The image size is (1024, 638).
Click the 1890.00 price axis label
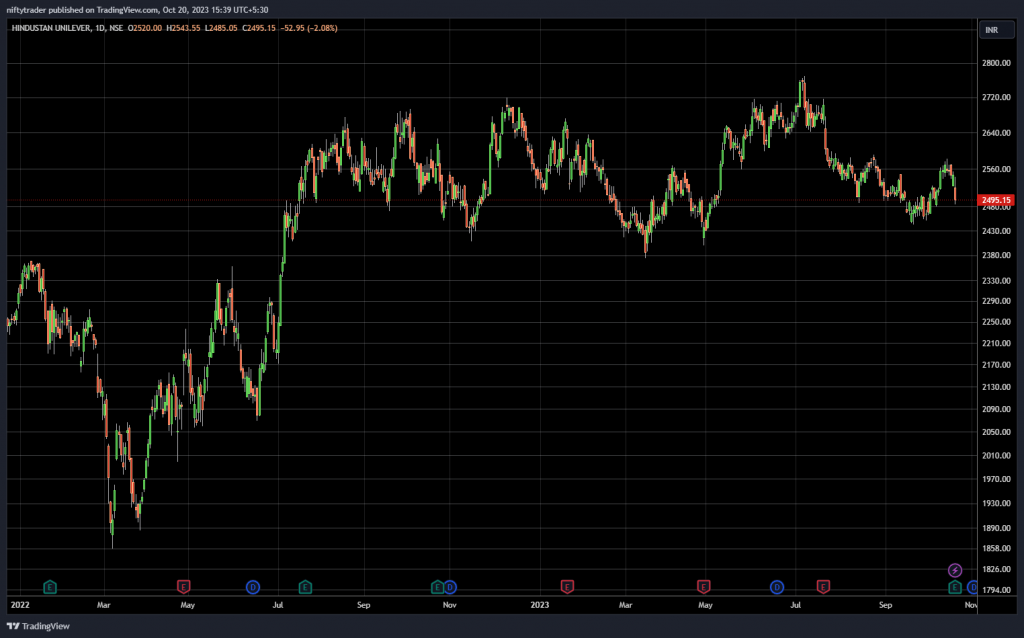pos(996,528)
